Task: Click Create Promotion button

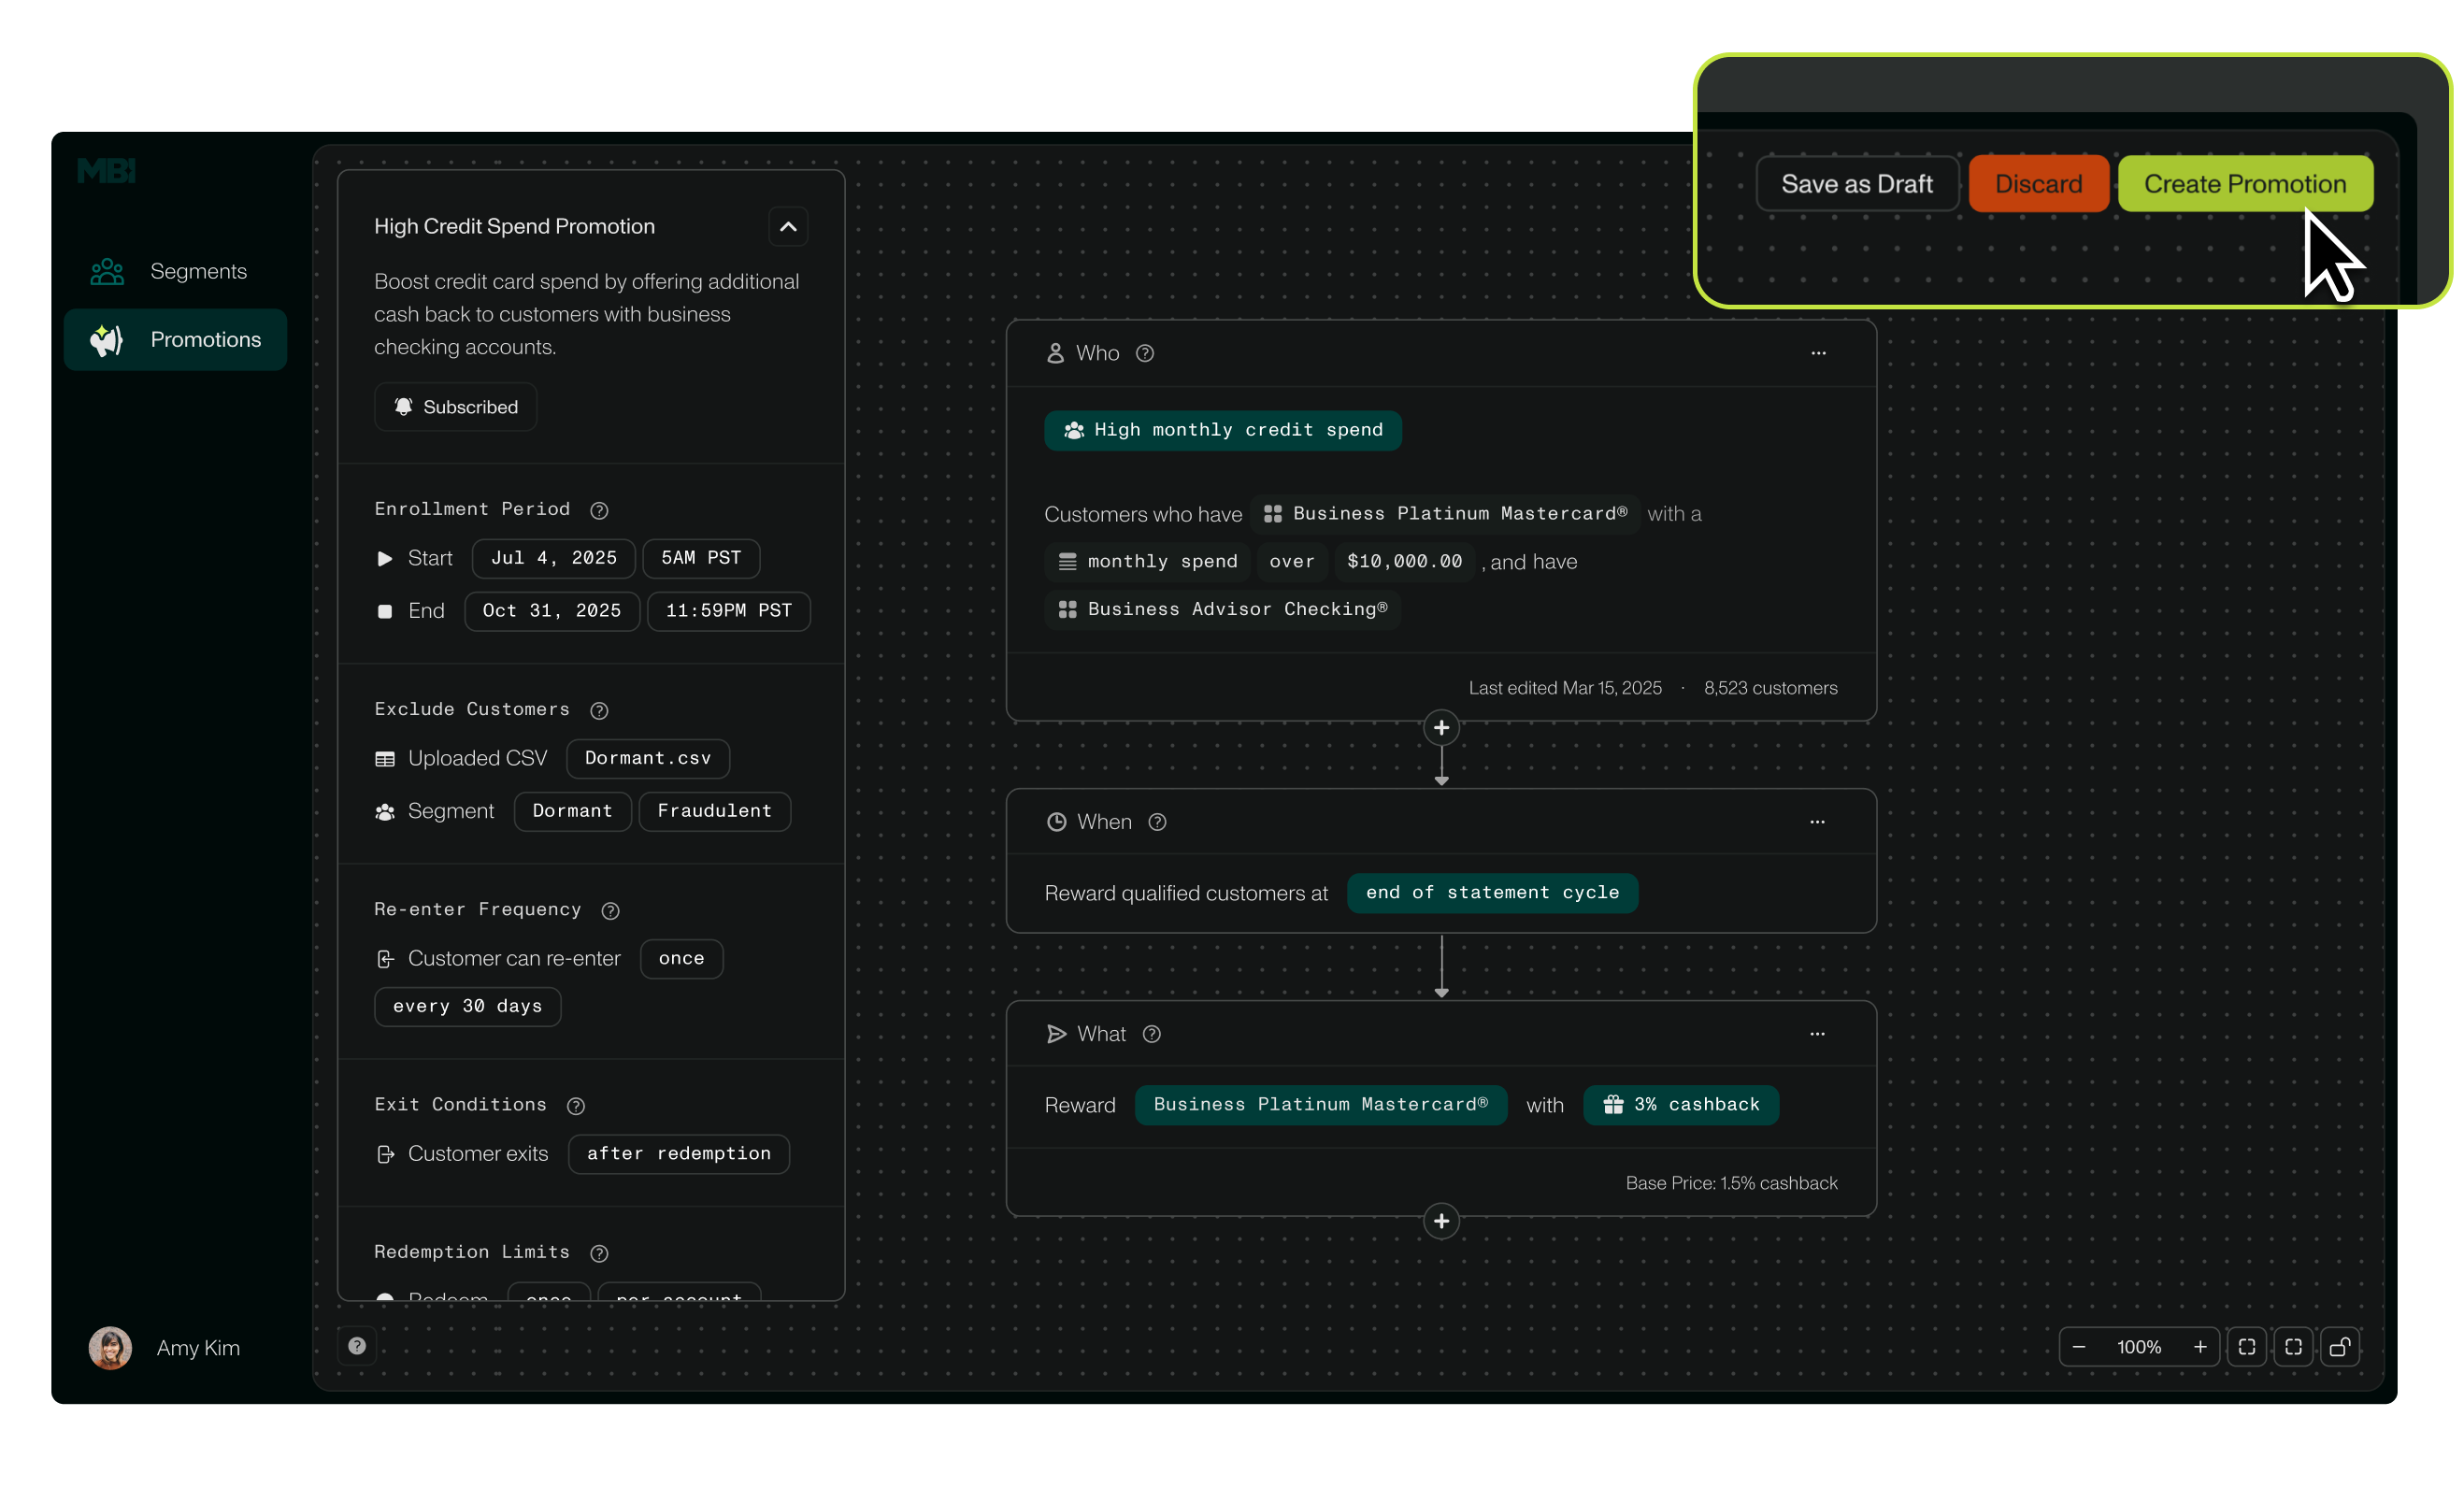Action: click(x=2244, y=184)
